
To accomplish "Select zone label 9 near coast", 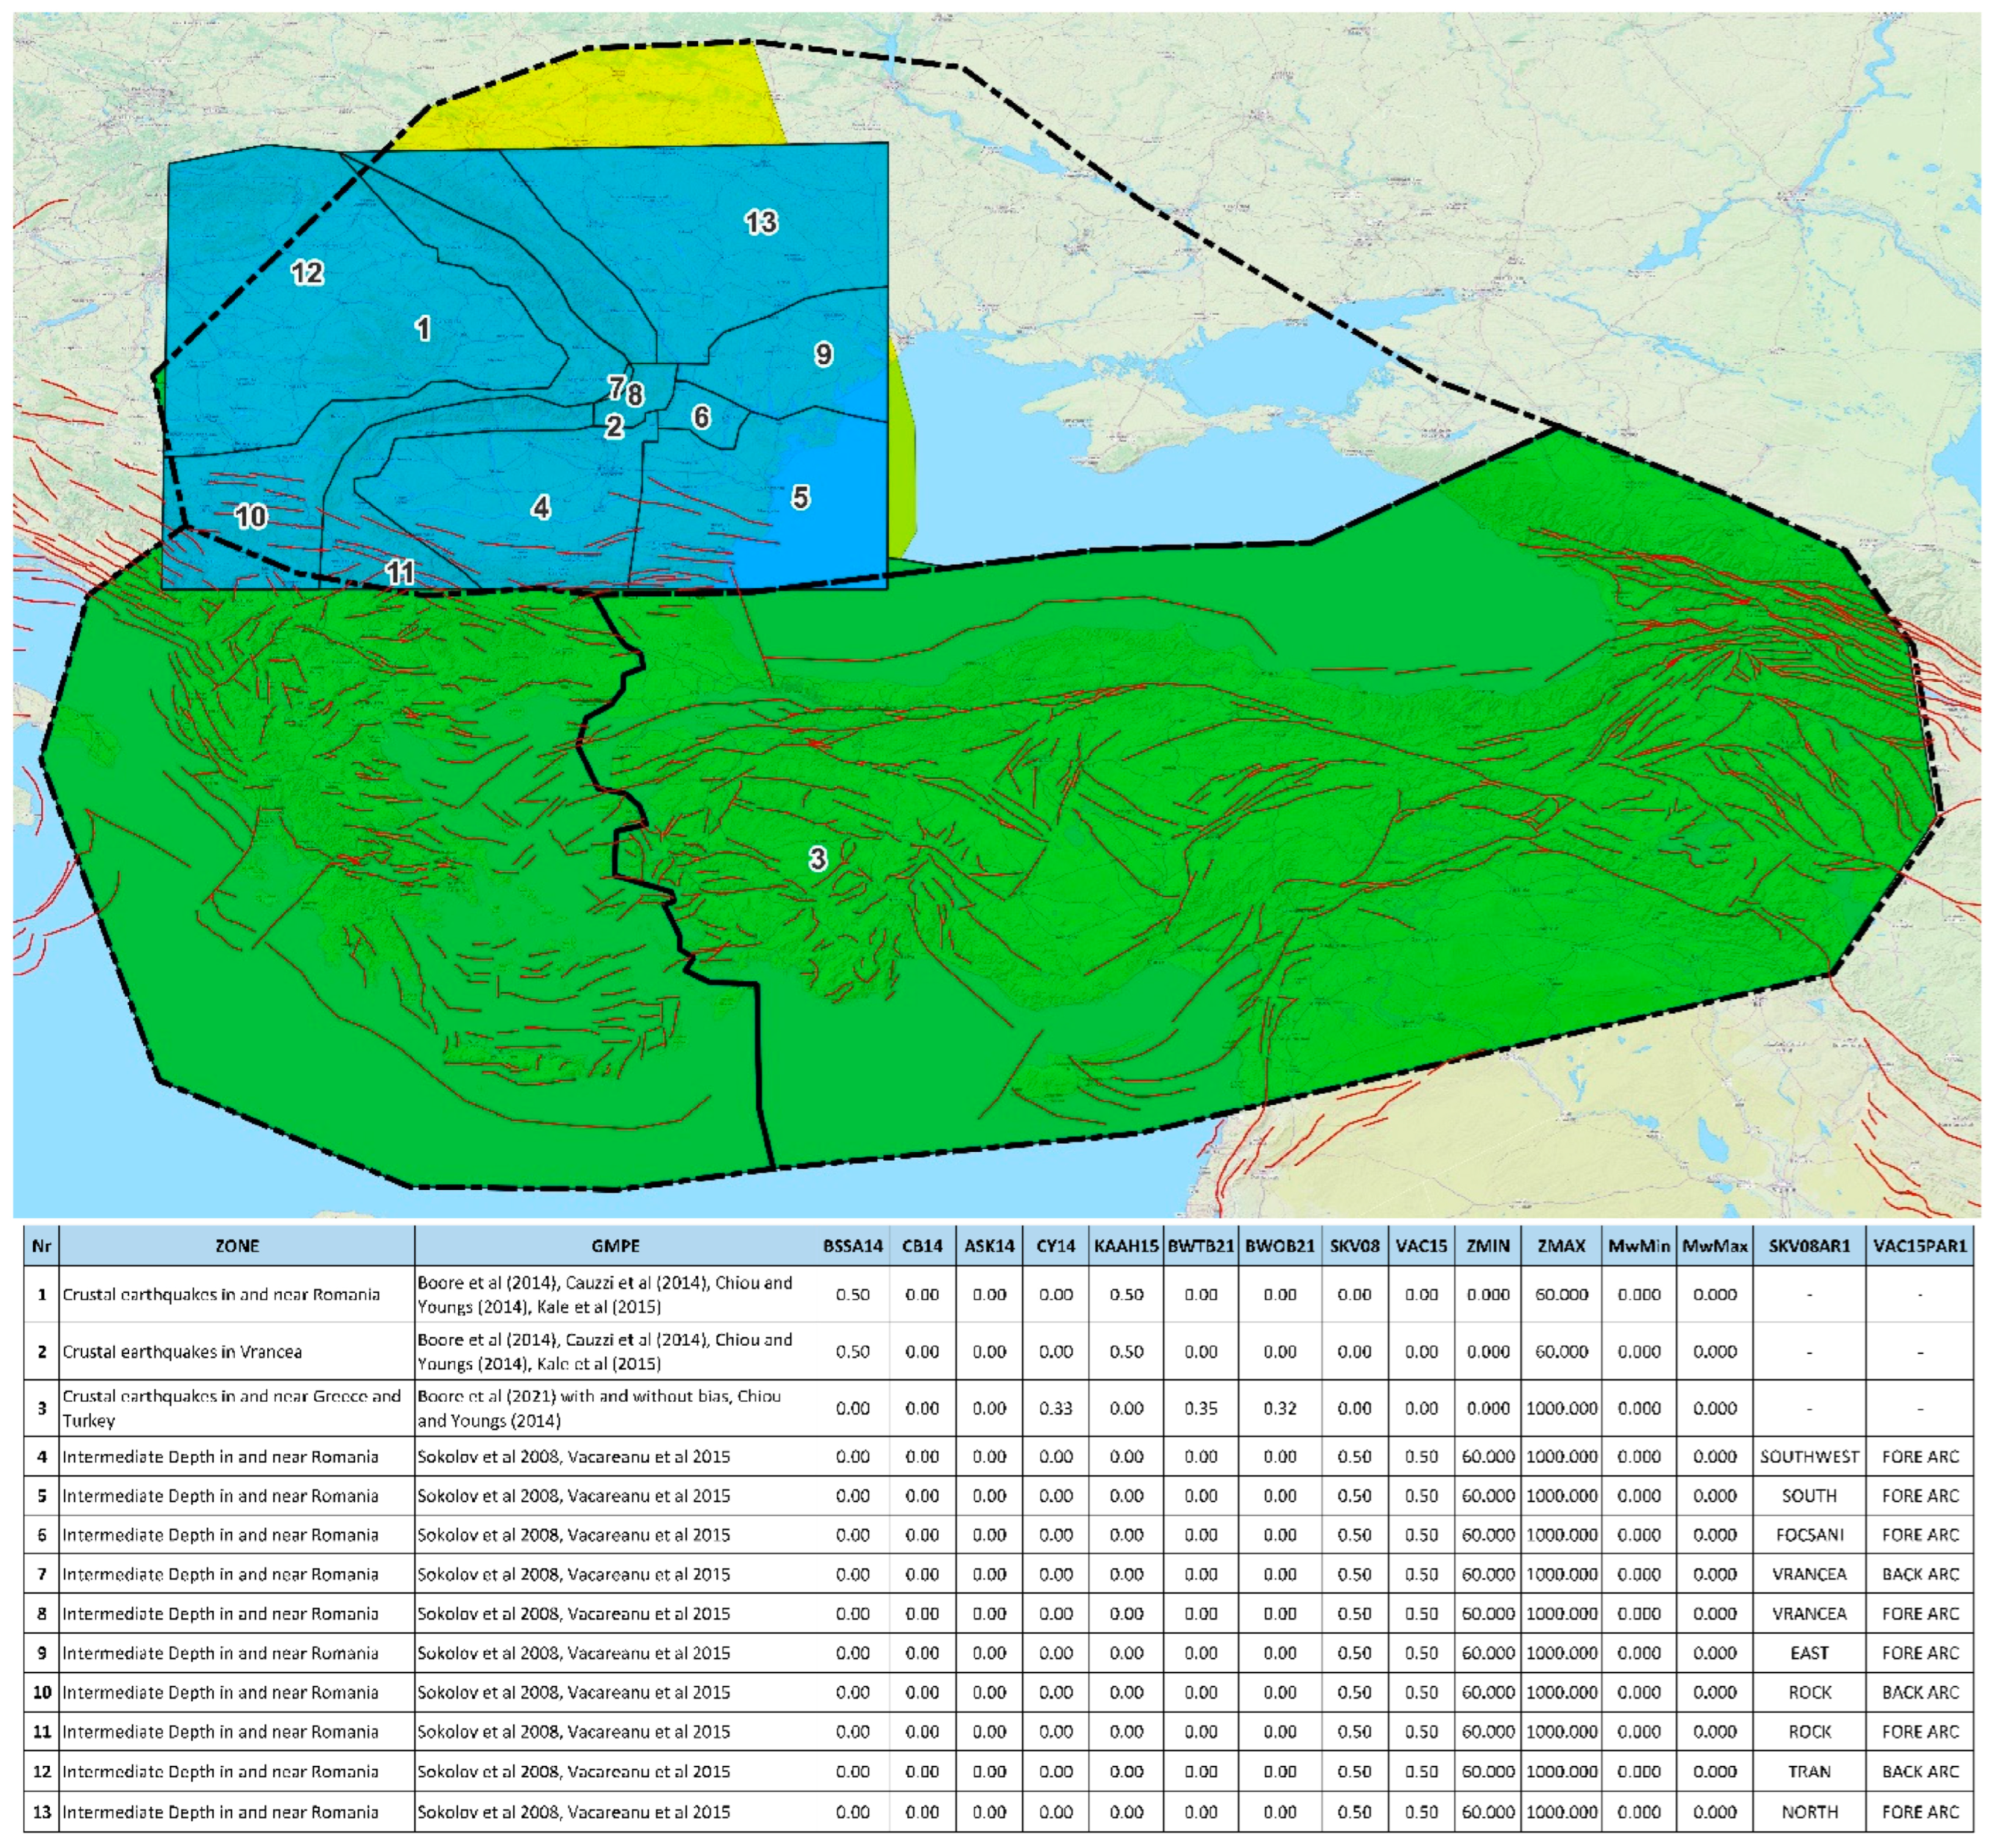I will (x=823, y=354).
